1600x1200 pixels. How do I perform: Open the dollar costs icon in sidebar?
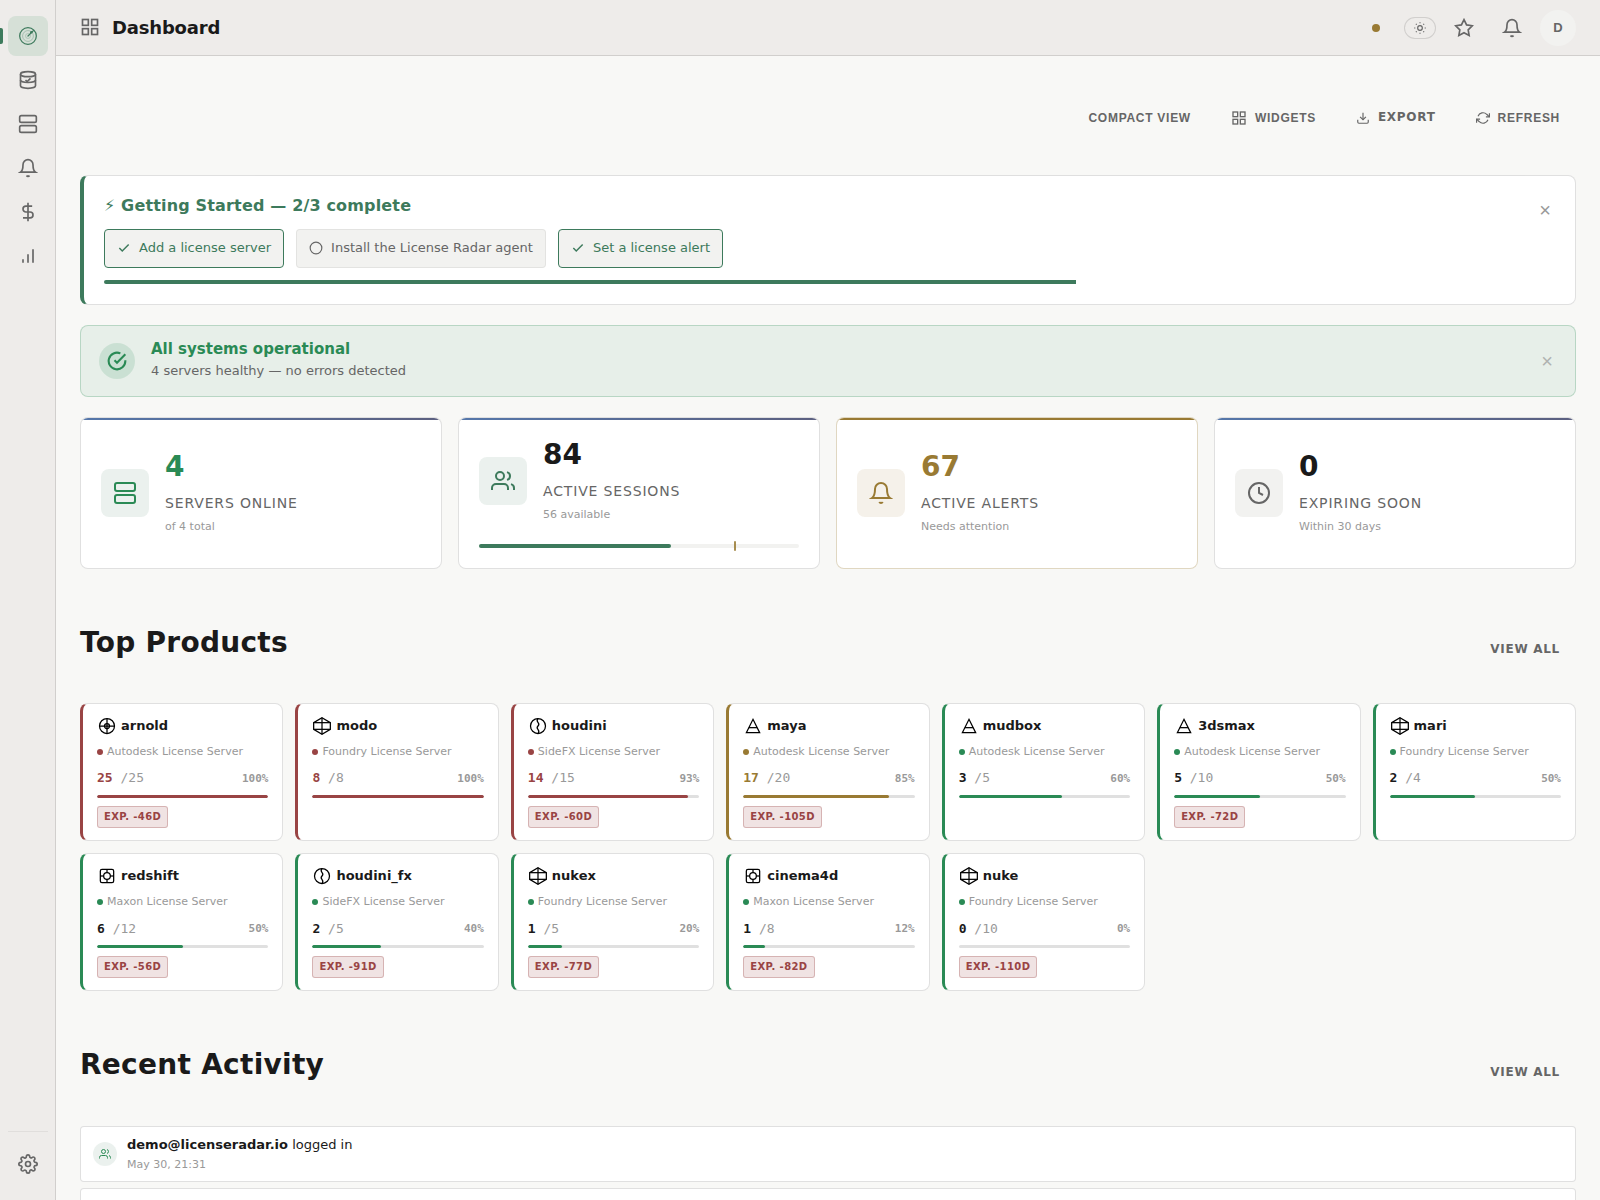(x=28, y=212)
